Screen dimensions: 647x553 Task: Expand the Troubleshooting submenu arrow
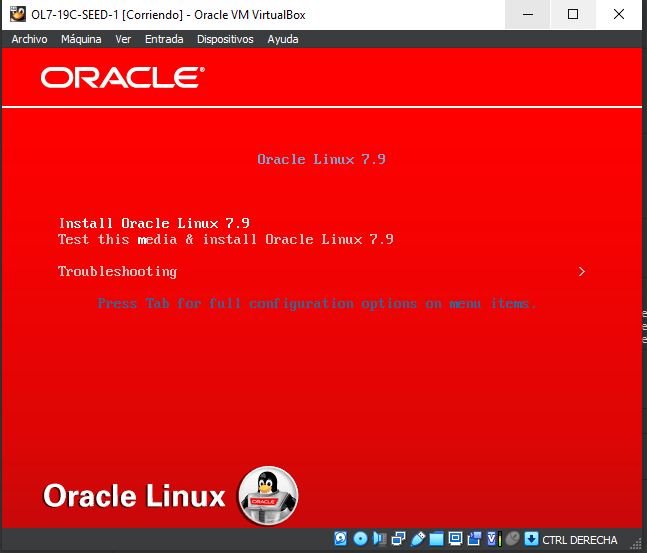point(582,271)
